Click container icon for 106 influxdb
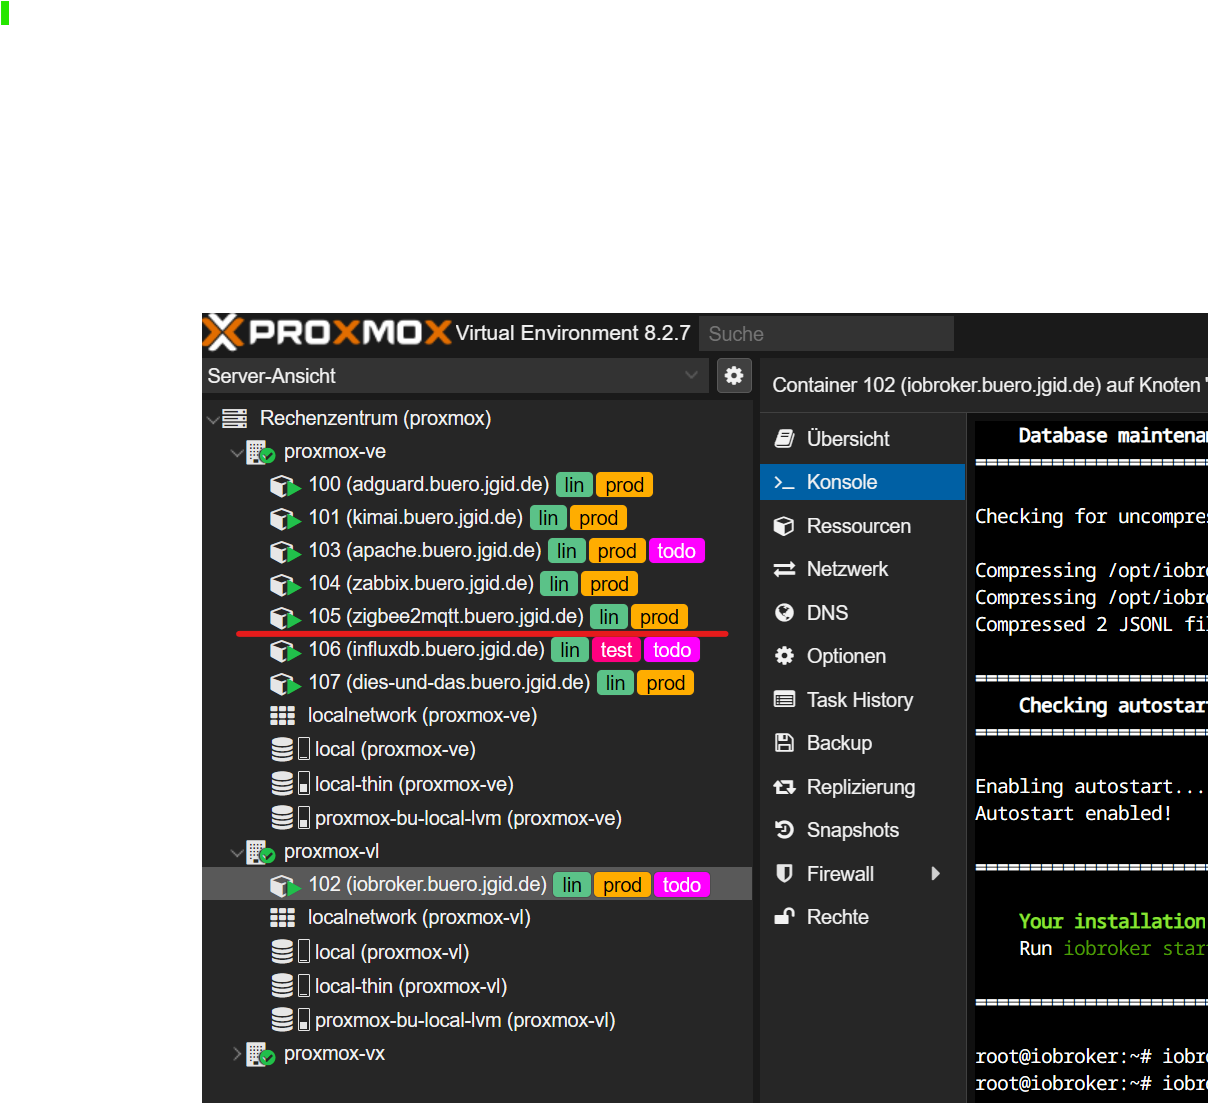1208x1103 pixels. (285, 651)
